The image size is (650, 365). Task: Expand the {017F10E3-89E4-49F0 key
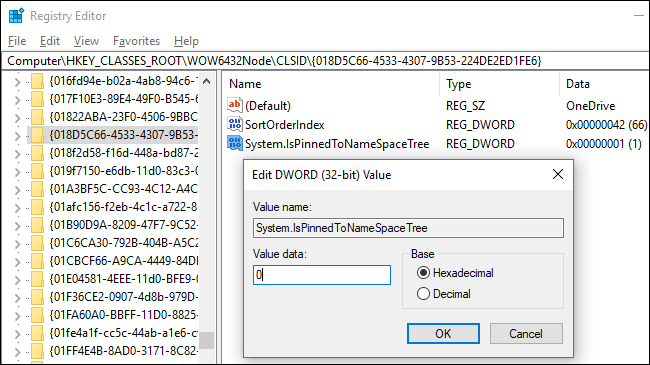(17, 100)
